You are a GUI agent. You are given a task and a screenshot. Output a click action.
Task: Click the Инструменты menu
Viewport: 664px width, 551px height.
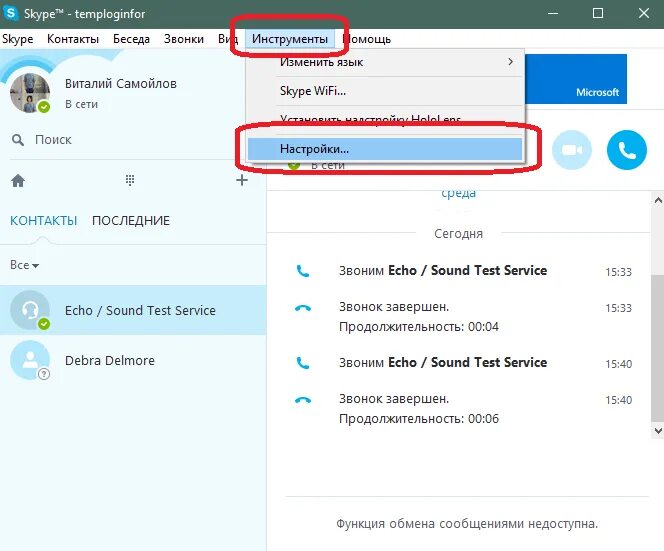[x=290, y=39]
